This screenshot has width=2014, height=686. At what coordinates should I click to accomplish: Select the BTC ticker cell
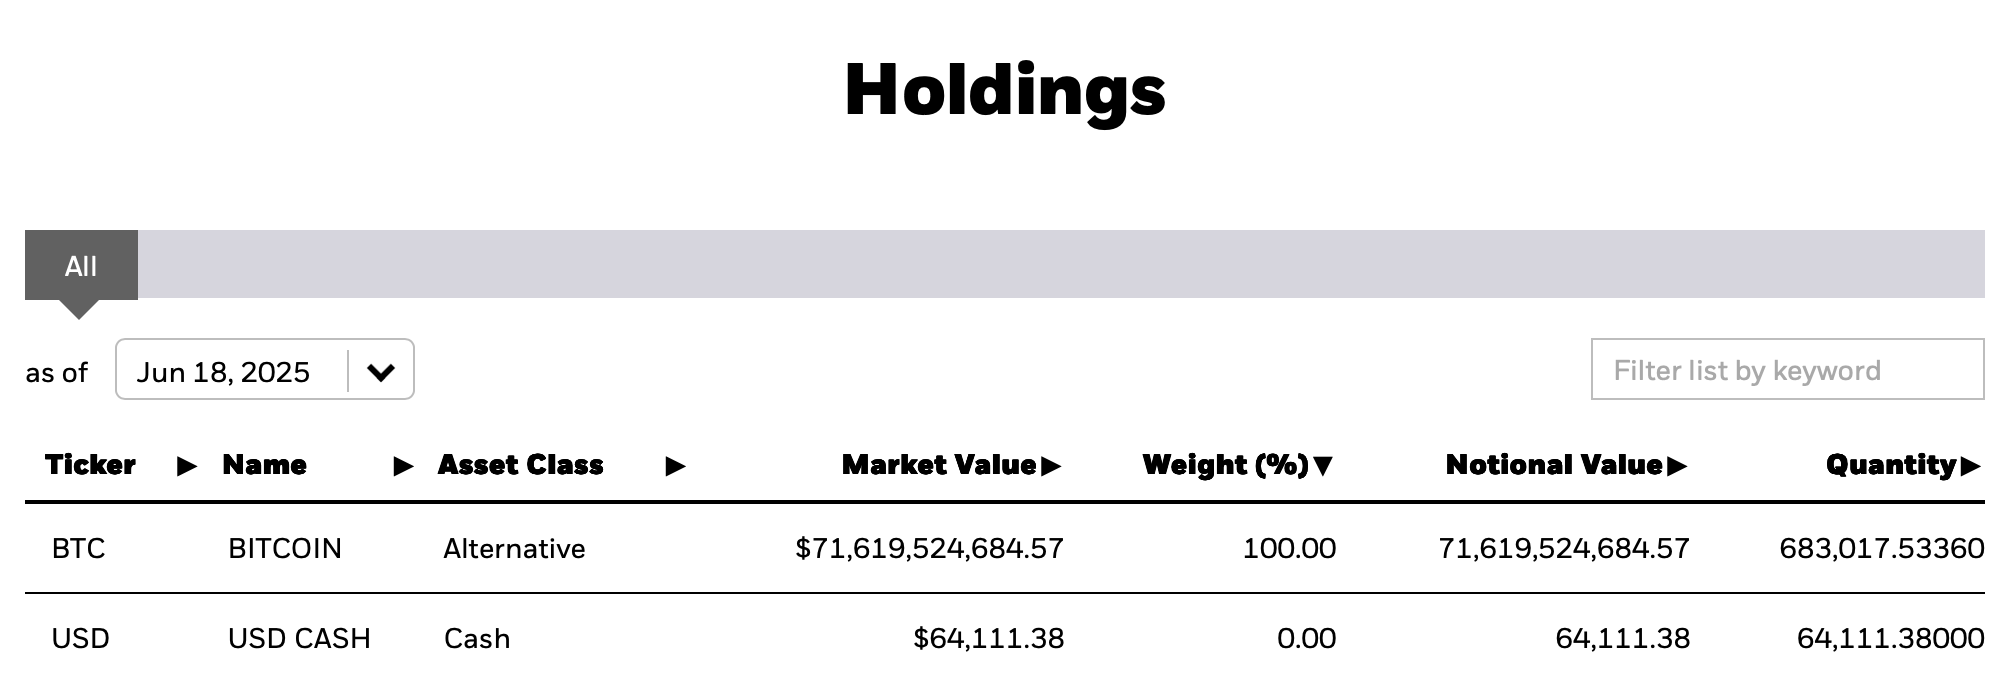pos(80,548)
